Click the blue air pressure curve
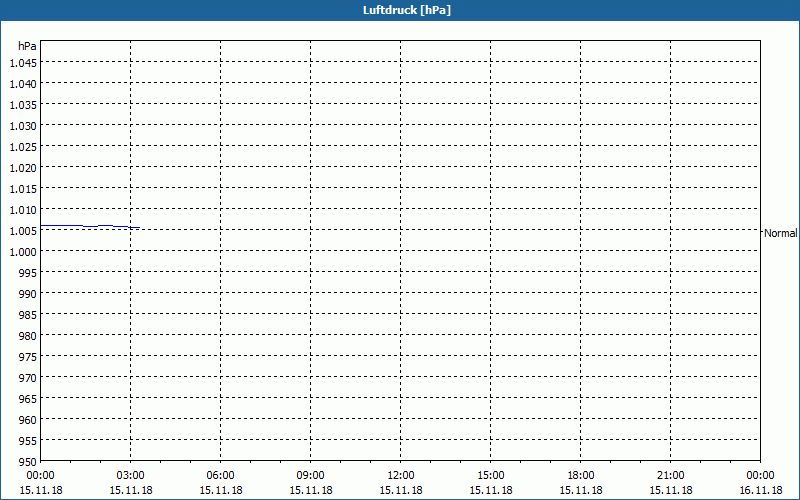The height and width of the screenshot is (500, 800). tap(90, 226)
